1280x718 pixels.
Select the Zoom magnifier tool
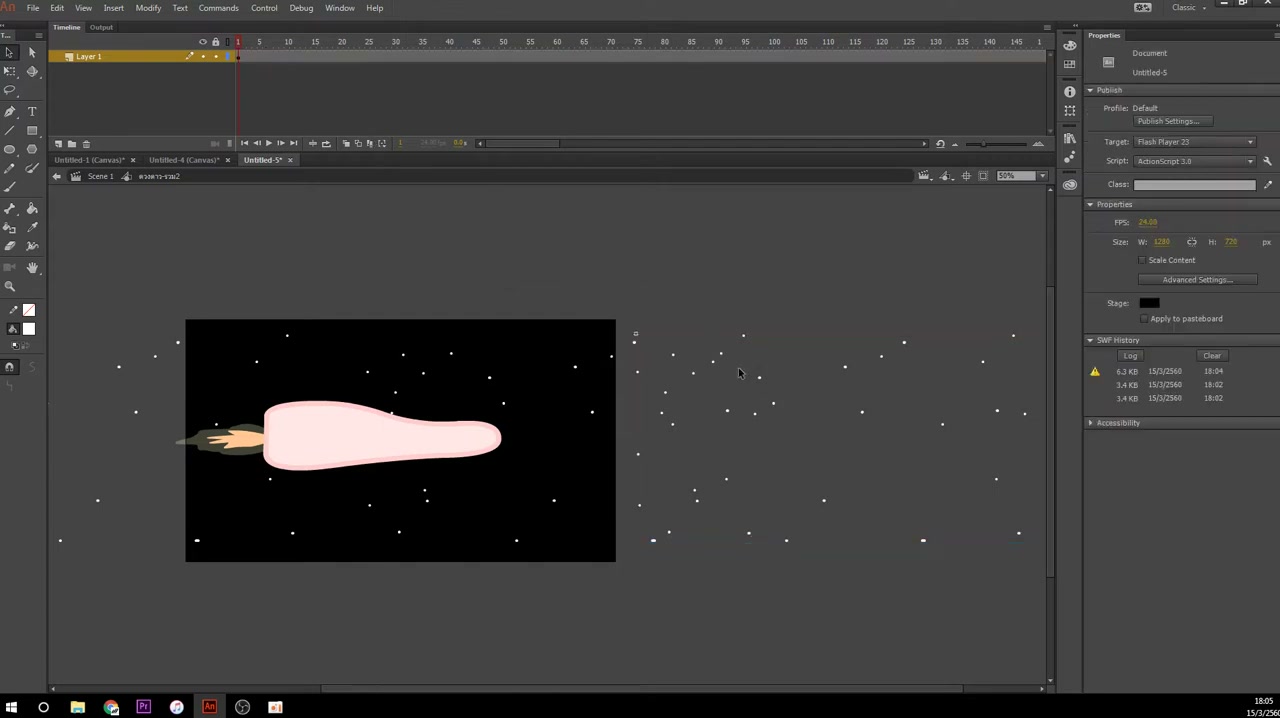tap(10, 286)
